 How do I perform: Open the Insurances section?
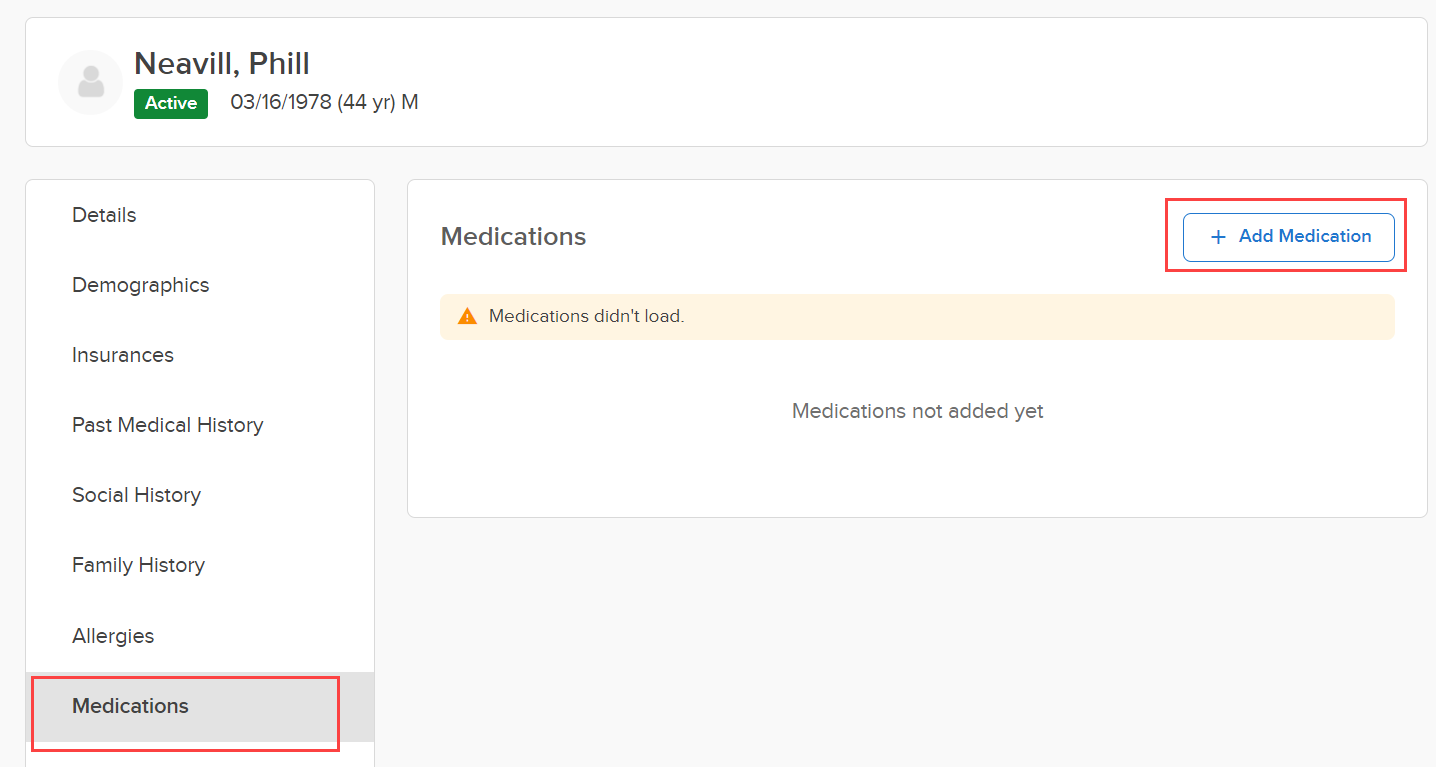click(123, 355)
